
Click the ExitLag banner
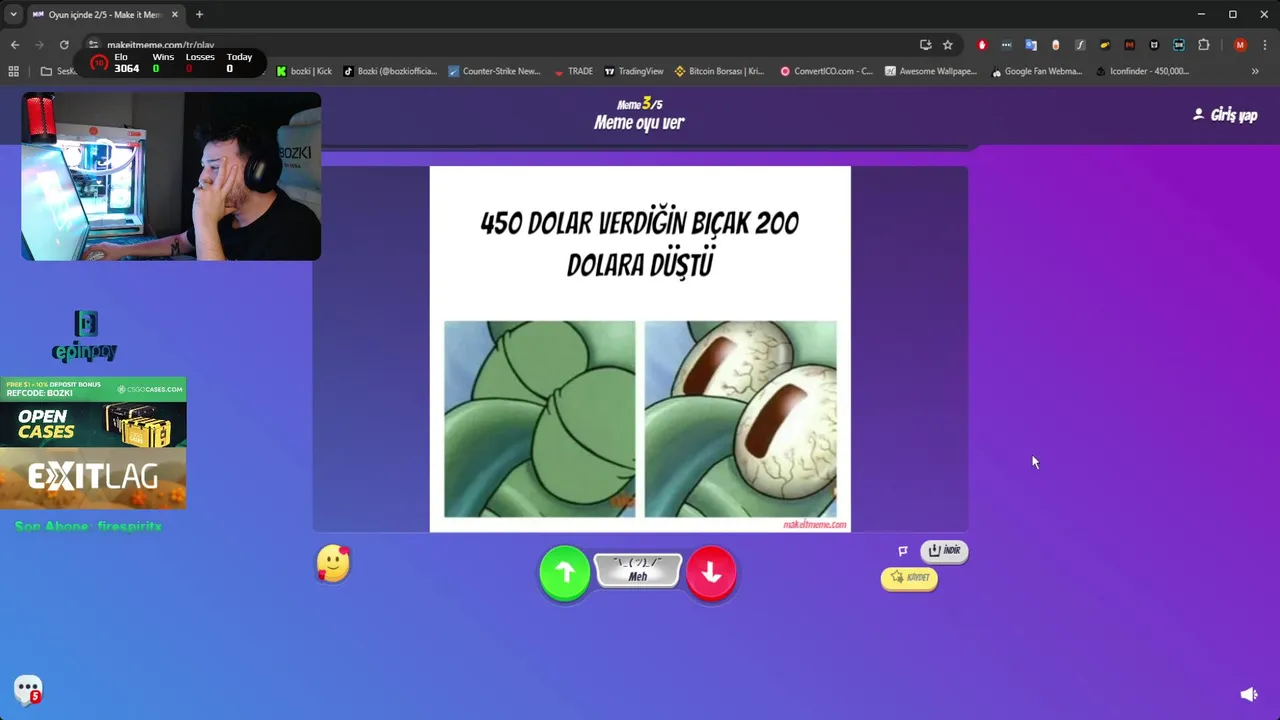click(x=93, y=478)
